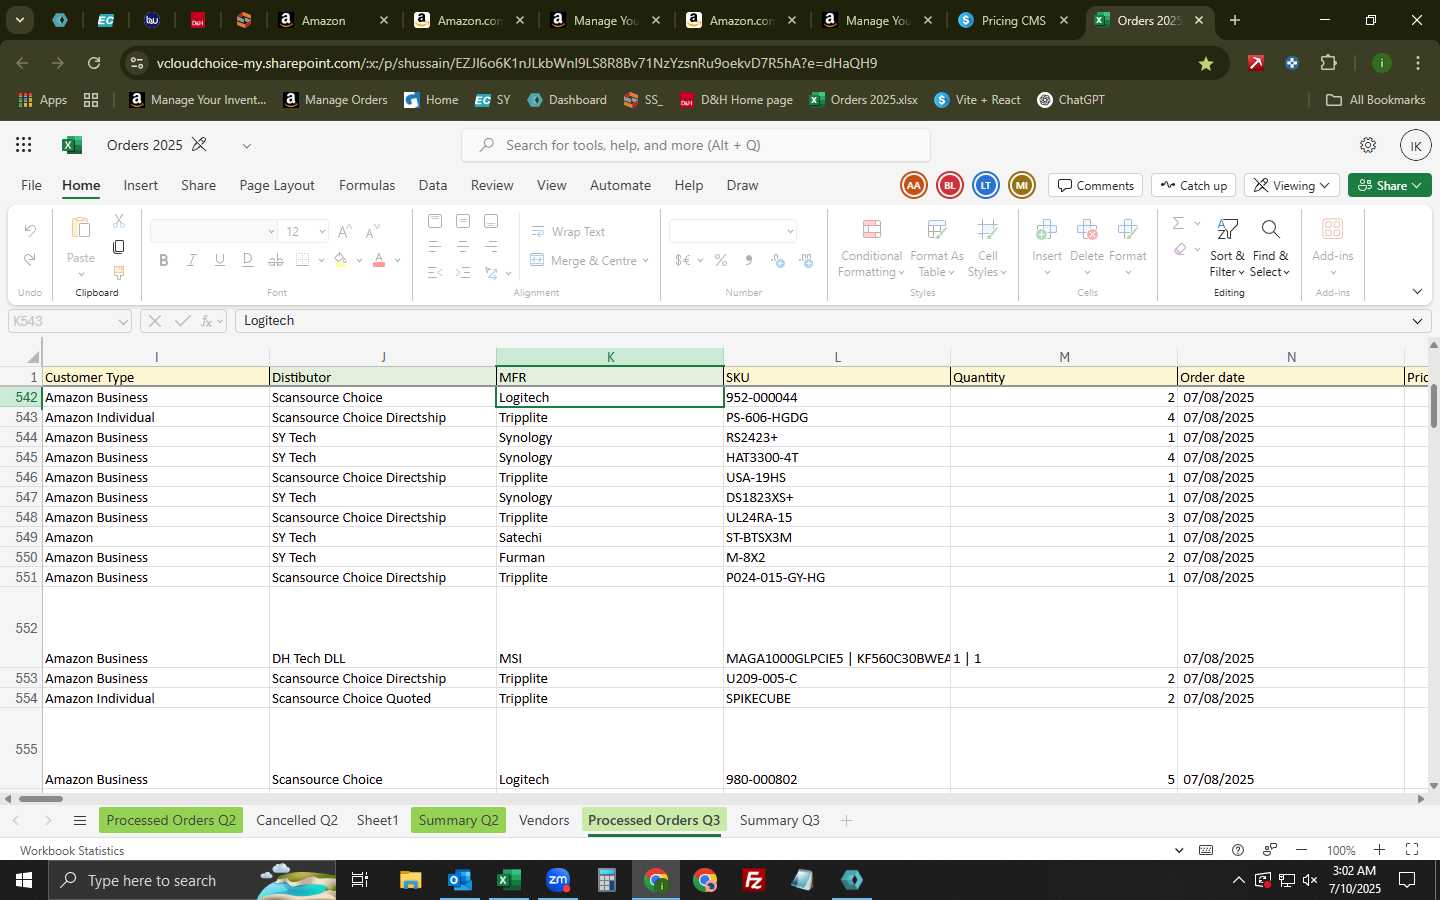
Task: Toggle the Viewing mode dropdown
Action: (x=1292, y=185)
